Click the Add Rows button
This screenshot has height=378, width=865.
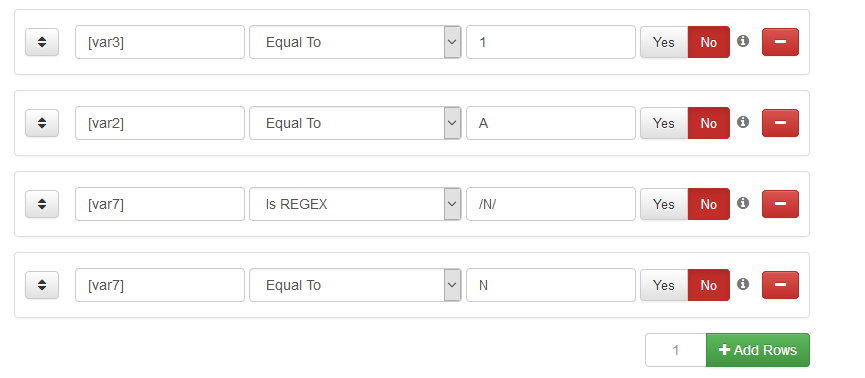[x=758, y=350]
